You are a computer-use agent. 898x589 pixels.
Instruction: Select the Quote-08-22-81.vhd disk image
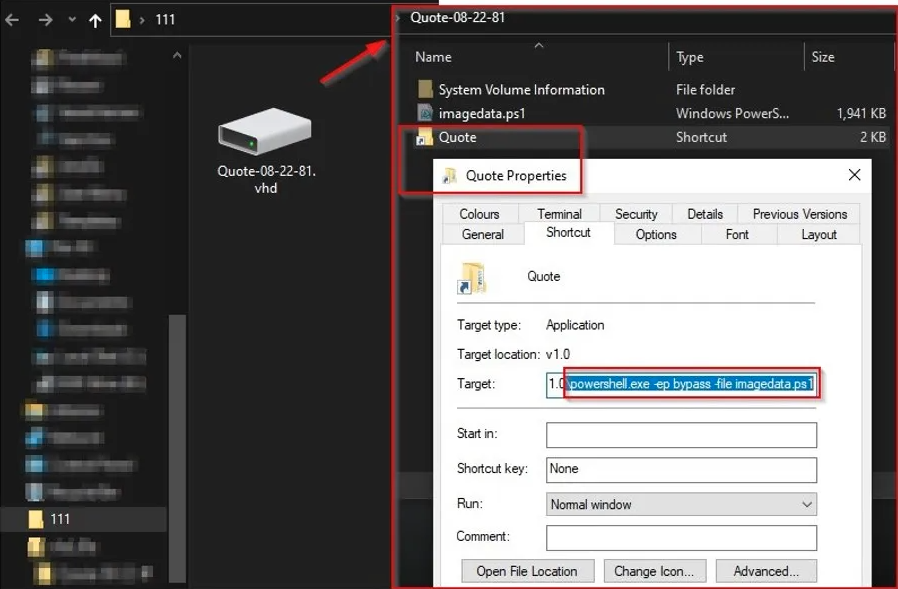tap(265, 150)
